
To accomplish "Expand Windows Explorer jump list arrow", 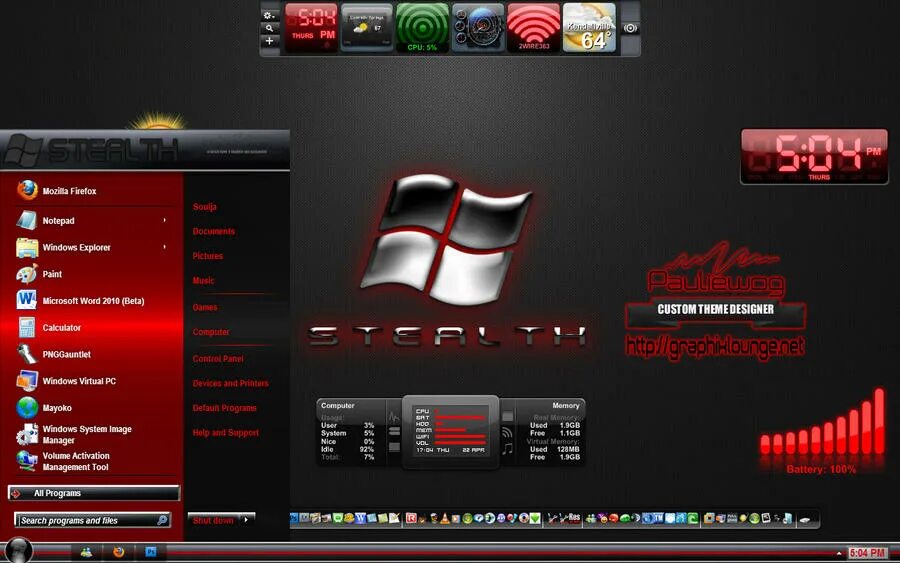I will (x=165, y=247).
